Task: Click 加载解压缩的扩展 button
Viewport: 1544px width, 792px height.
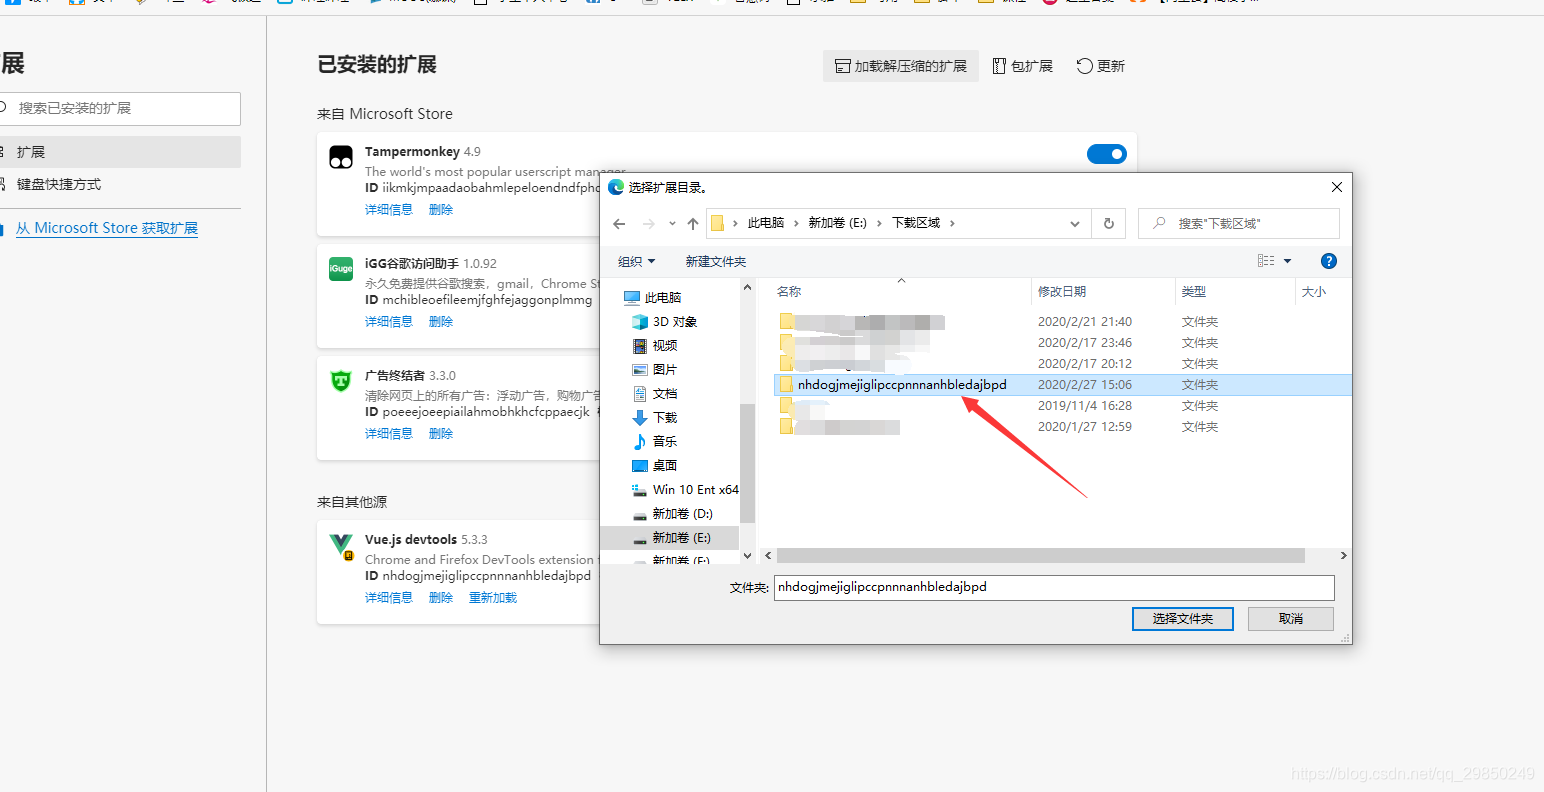Action: coord(901,66)
